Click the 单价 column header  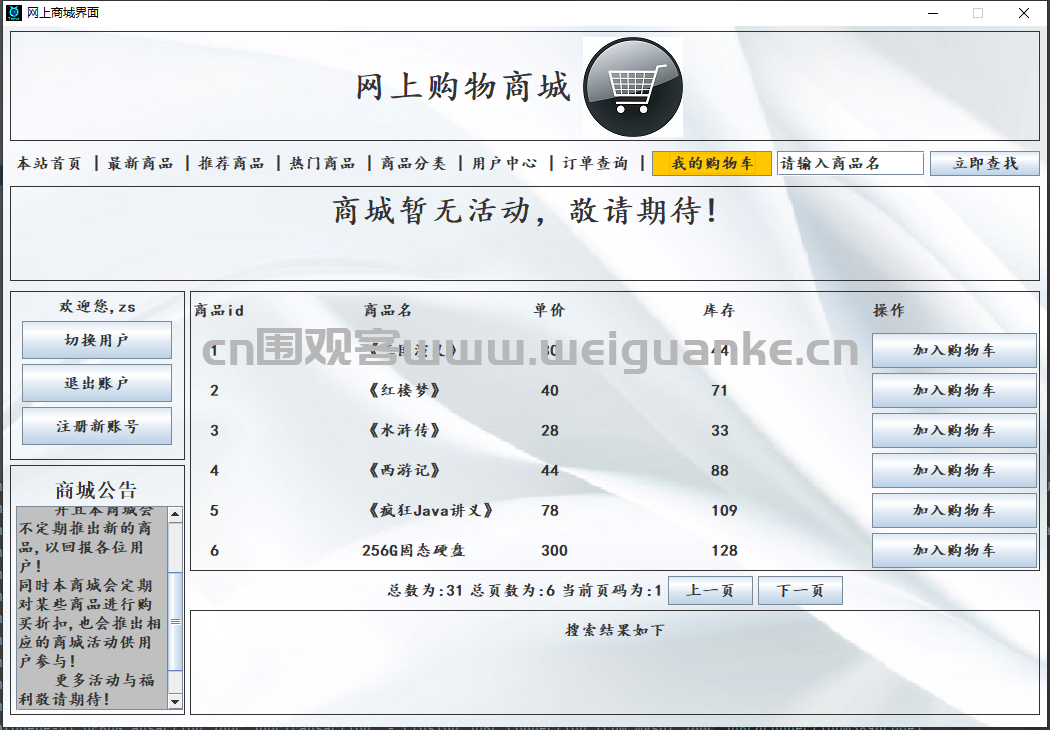pos(550,311)
